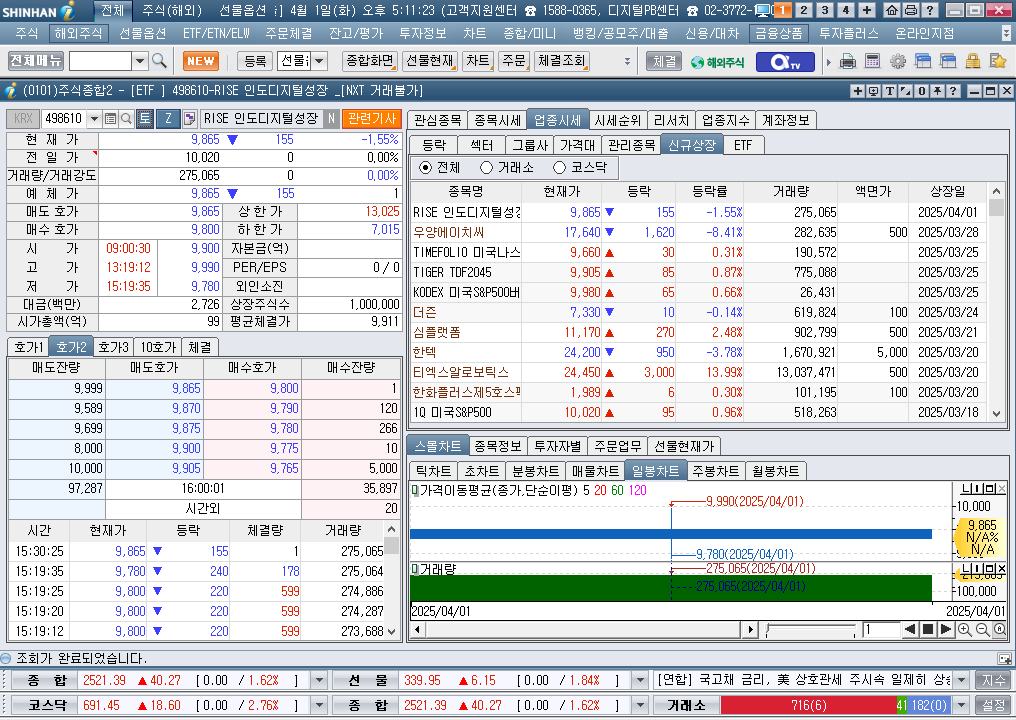Image resolution: width=1016 pixels, height=720 pixels.
Task: Click the 종합화면 toolbar button
Action: (x=369, y=61)
